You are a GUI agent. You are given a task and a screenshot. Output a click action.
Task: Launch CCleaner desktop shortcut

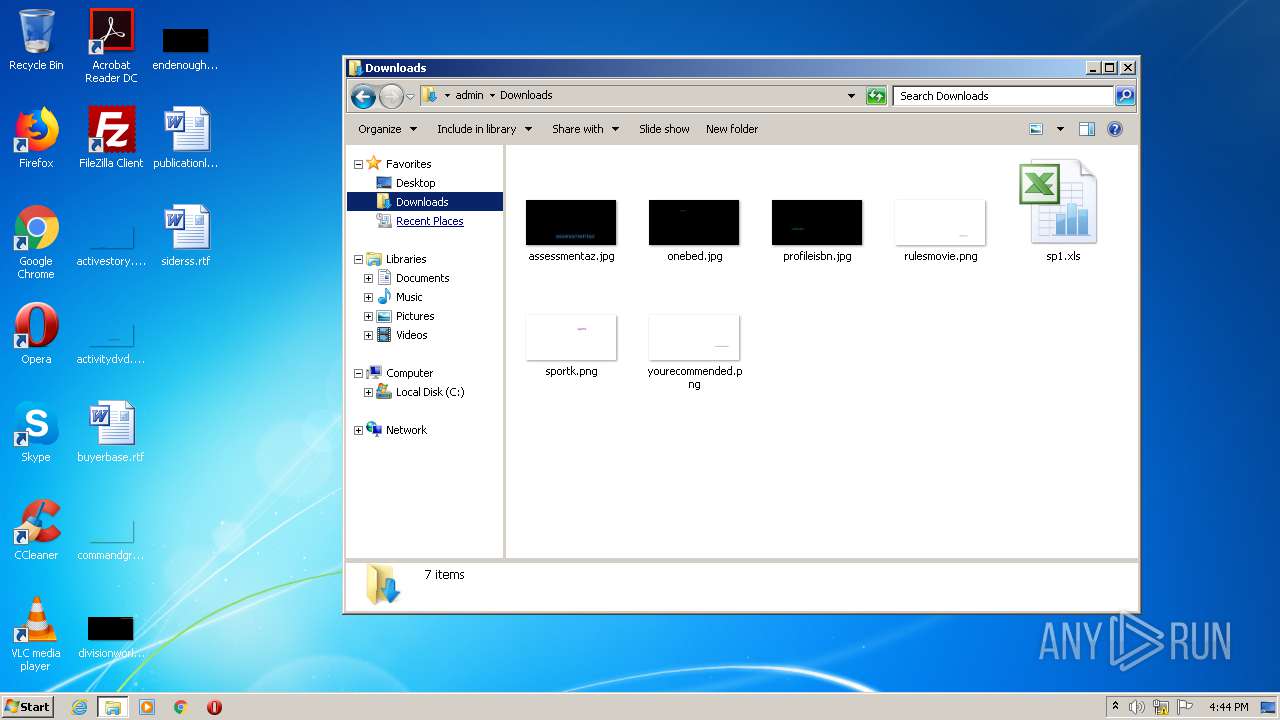(36, 530)
